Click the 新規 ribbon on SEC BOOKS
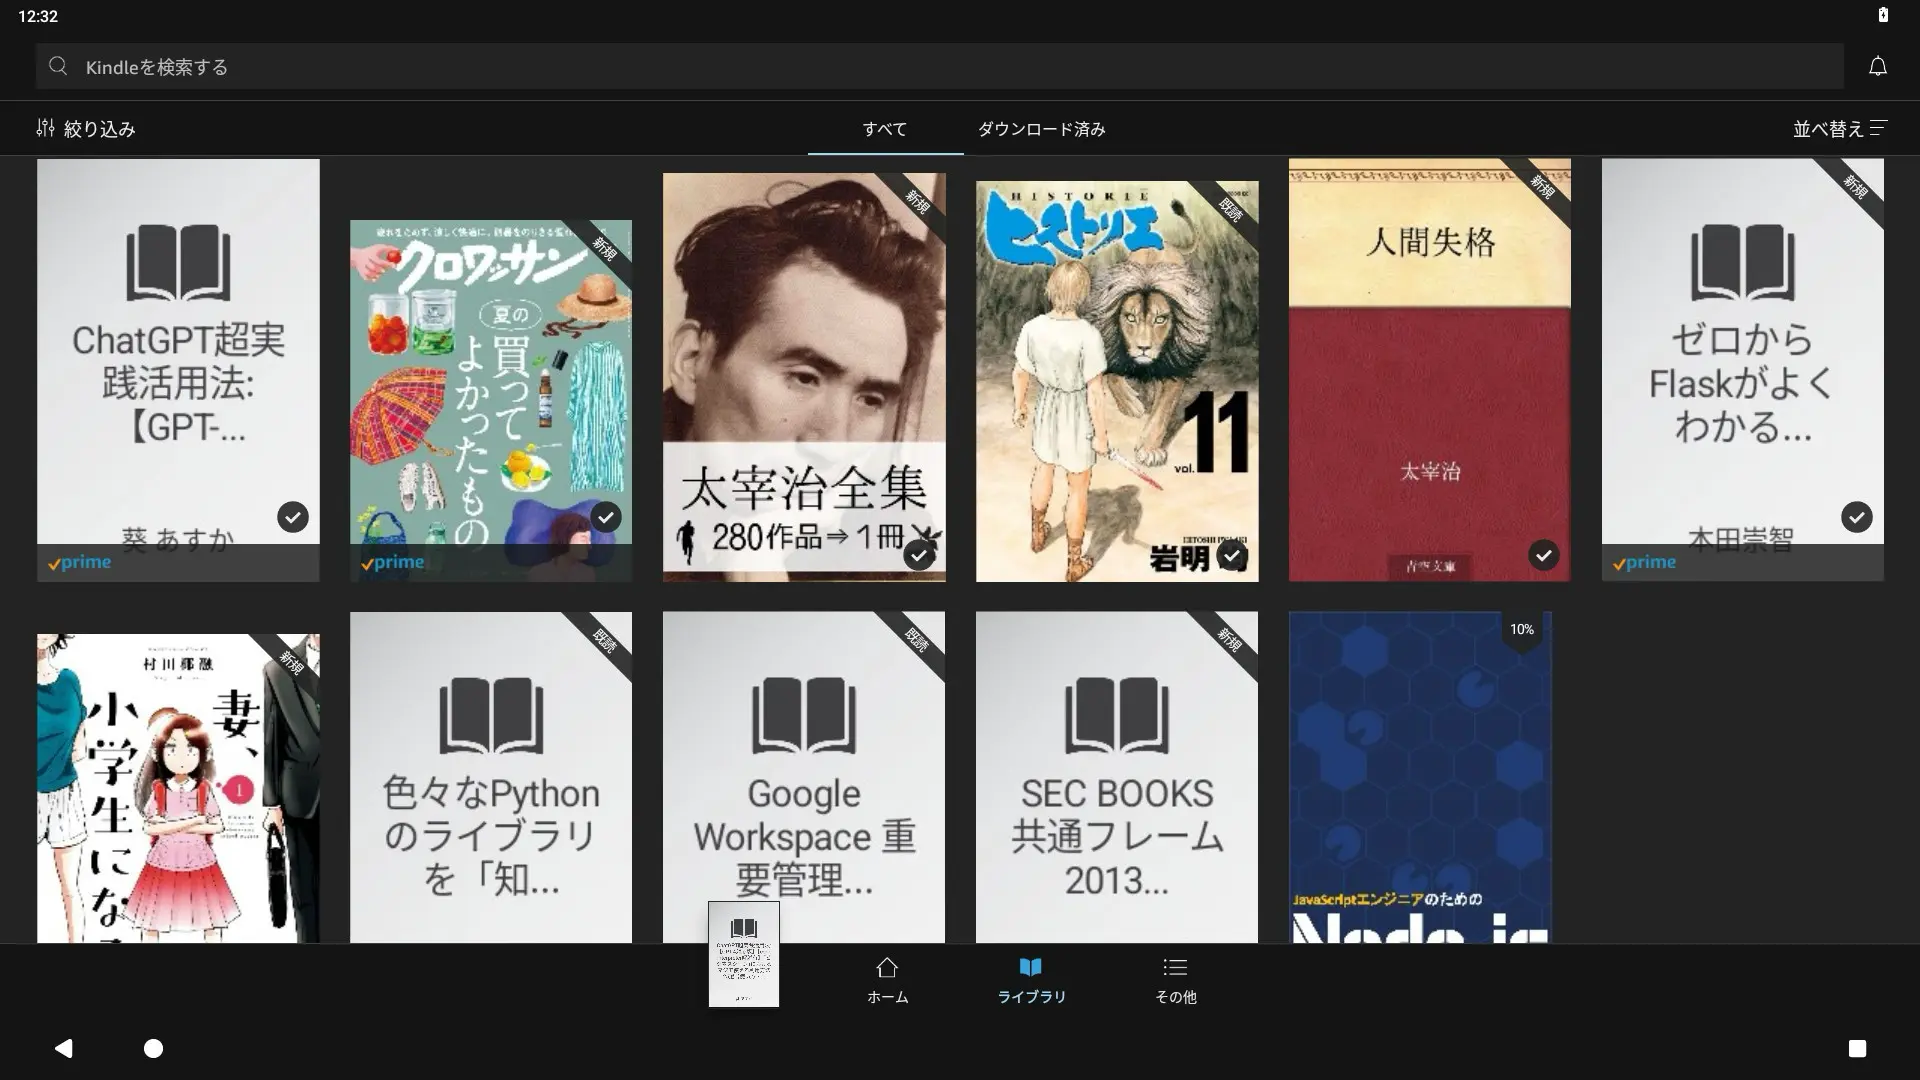1920x1080 pixels. click(1230, 640)
